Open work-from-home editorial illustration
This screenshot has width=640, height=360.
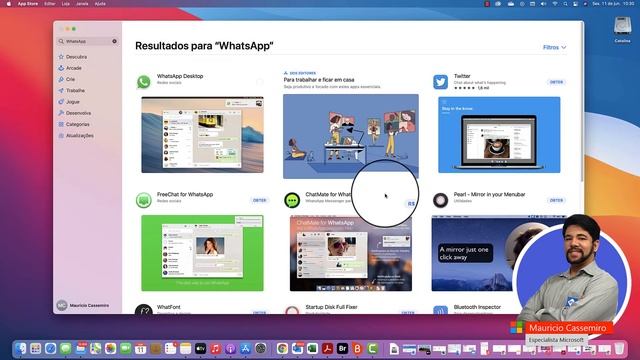pos(351,136)
